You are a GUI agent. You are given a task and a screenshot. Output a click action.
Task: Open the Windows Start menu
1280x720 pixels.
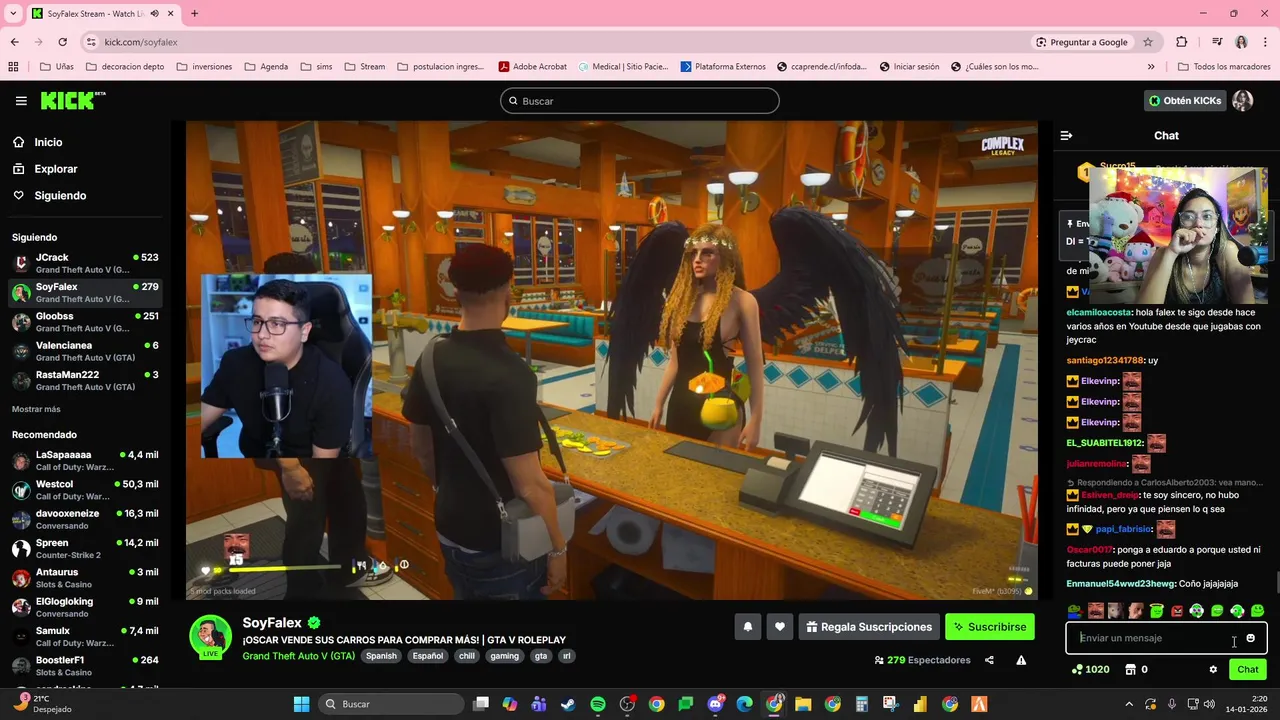pyautogui.click(x=301, y=704)
